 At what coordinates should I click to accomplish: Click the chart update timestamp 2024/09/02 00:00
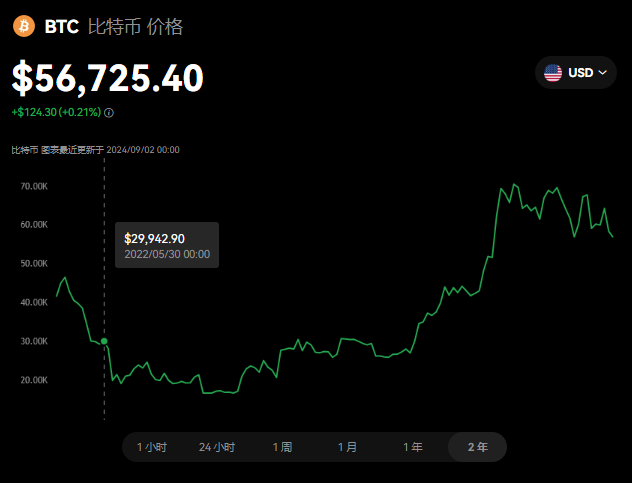(x=143, y=150)
